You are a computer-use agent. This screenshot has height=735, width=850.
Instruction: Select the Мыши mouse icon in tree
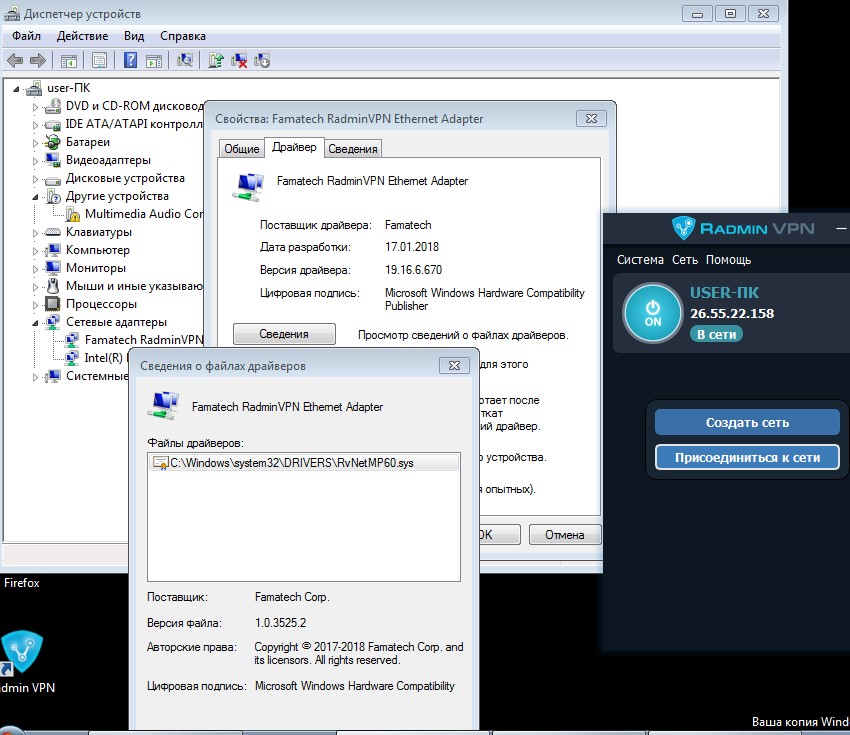[x=53, y=286]
